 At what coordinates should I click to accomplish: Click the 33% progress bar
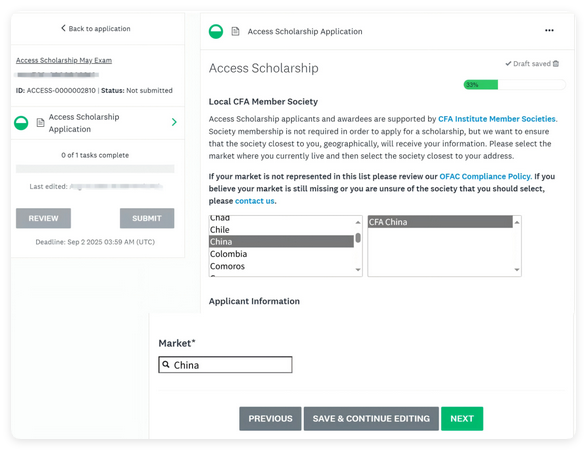pos(514,85)
